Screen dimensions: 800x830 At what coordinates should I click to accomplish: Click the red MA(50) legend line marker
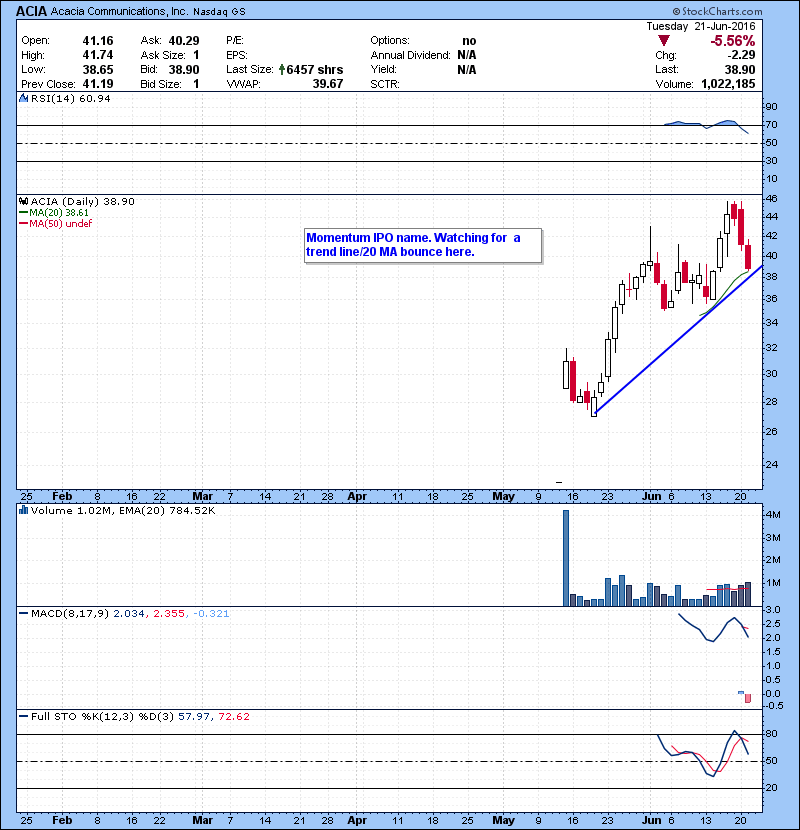[23, 223]
